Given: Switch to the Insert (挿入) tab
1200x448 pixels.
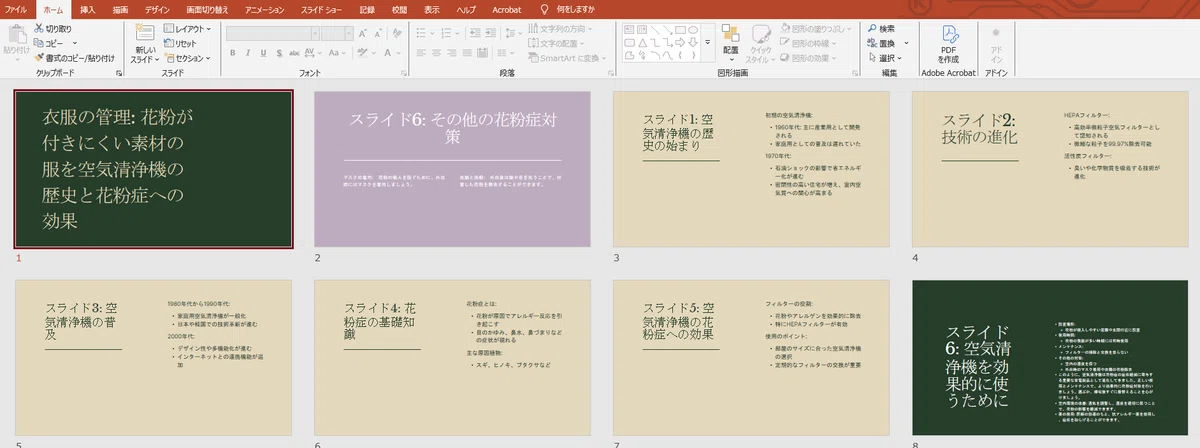Looking at the screenshot, I should pos(88,8).
